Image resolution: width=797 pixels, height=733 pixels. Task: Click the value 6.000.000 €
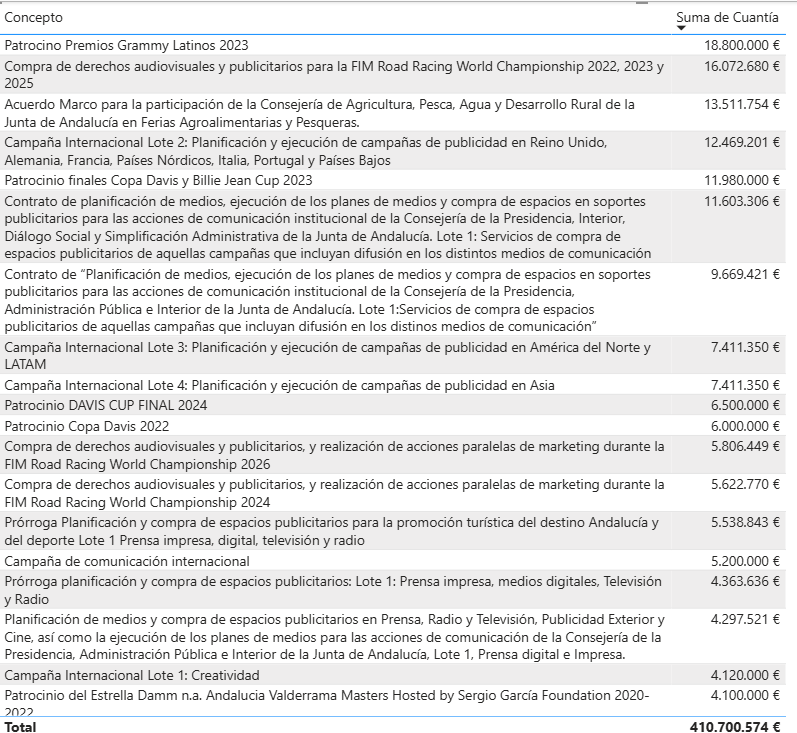click(x=745, y=426)
